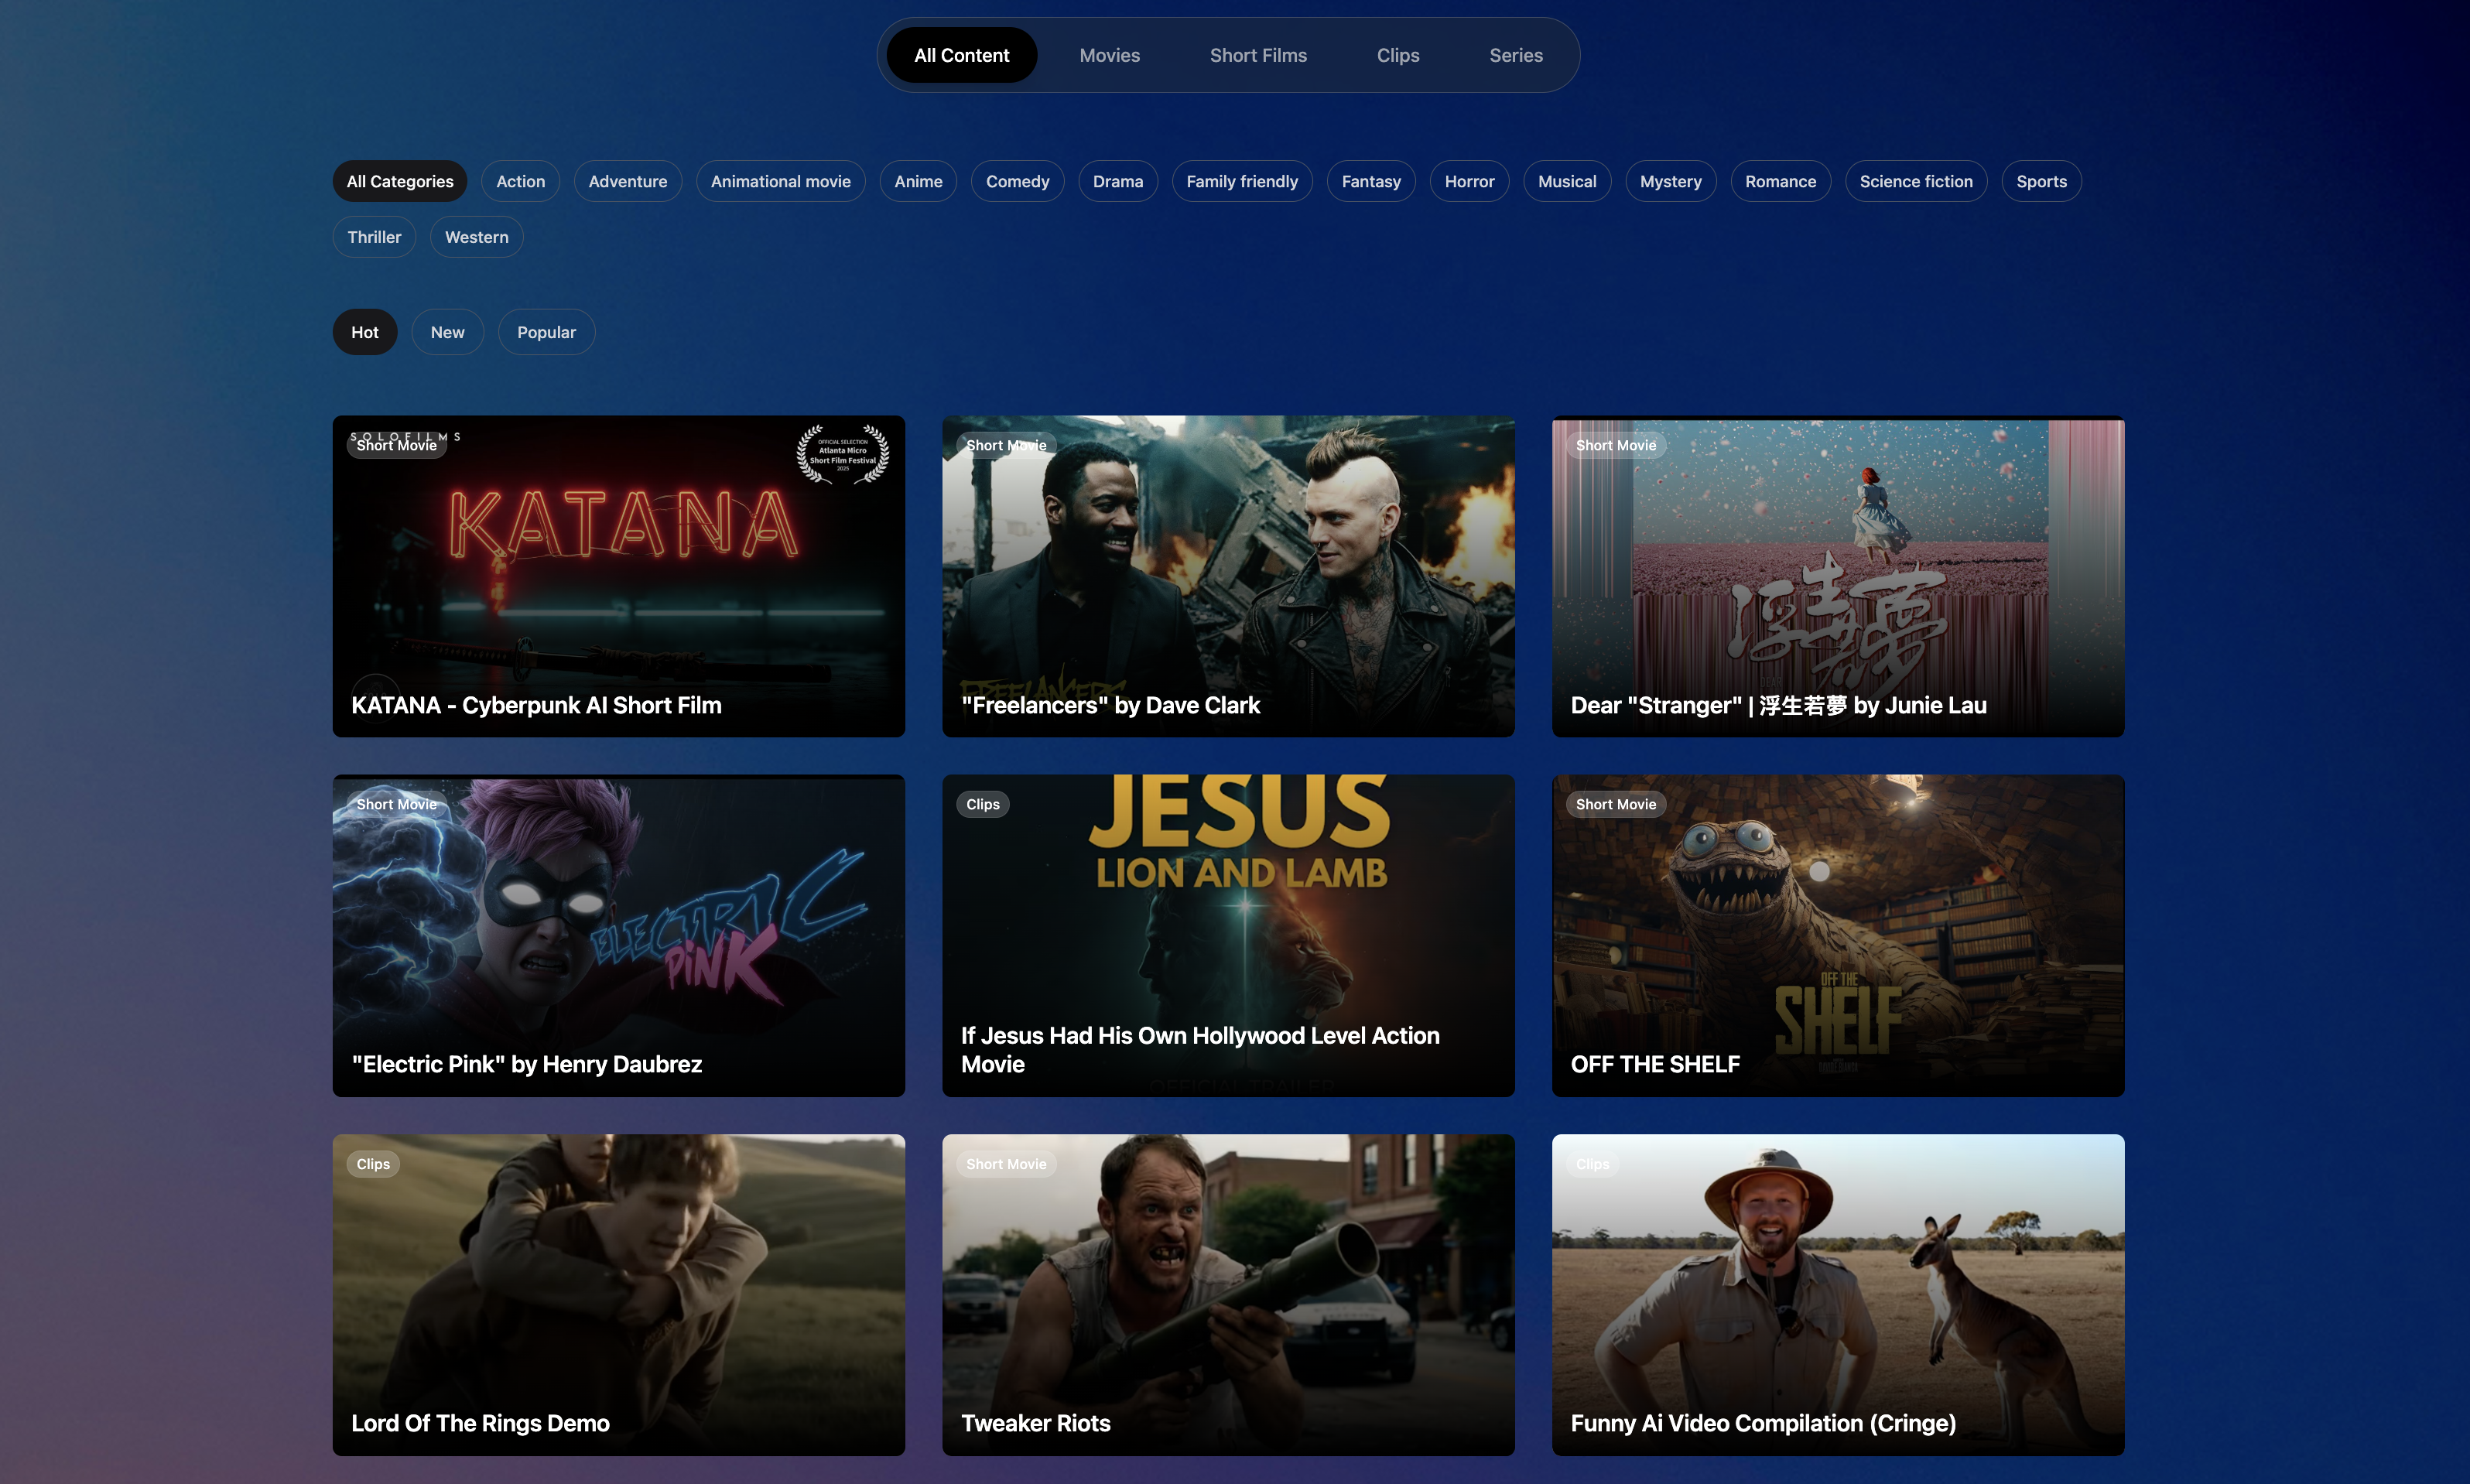The height and width of the screenshot is (1484, 2470).
Task: Sort content by New
Action: 447,332
